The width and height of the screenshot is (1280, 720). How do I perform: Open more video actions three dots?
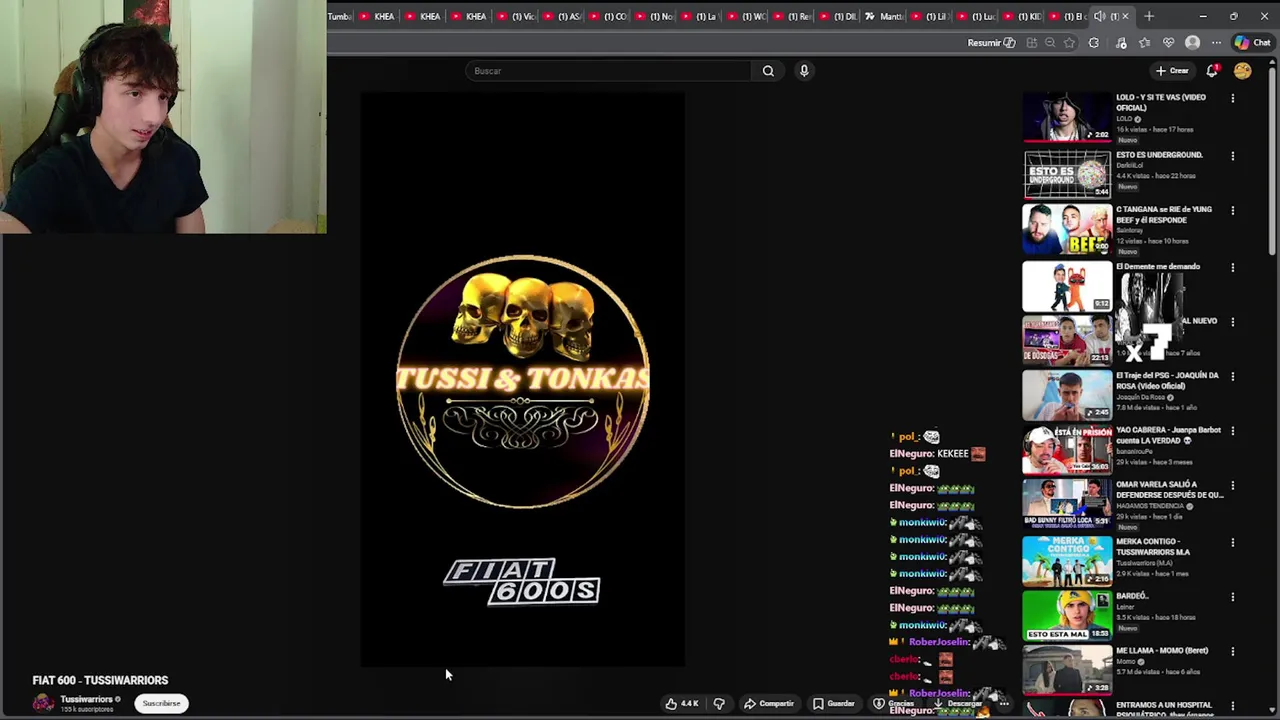coord(1004,704)
